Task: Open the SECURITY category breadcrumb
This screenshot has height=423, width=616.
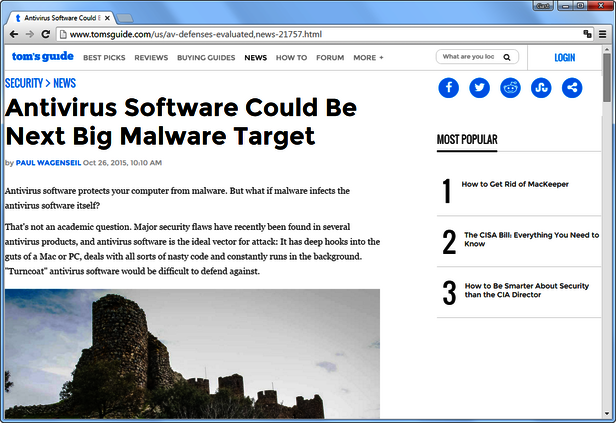Action: tap(25, 83)
